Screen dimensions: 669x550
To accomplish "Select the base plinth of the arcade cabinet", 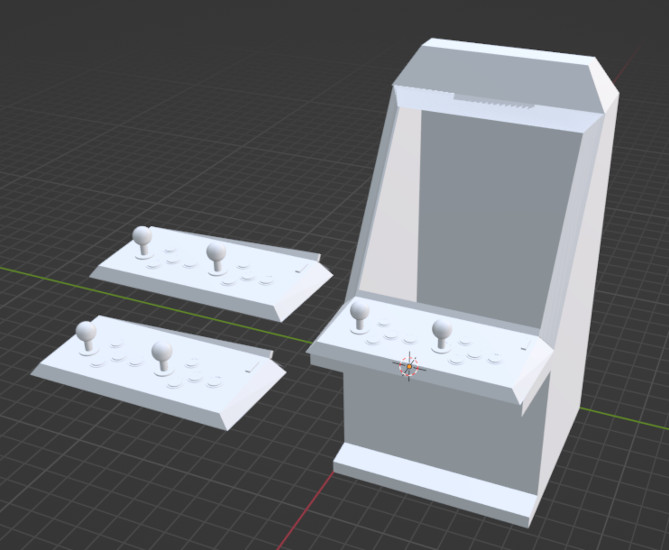I will [430, 481].
